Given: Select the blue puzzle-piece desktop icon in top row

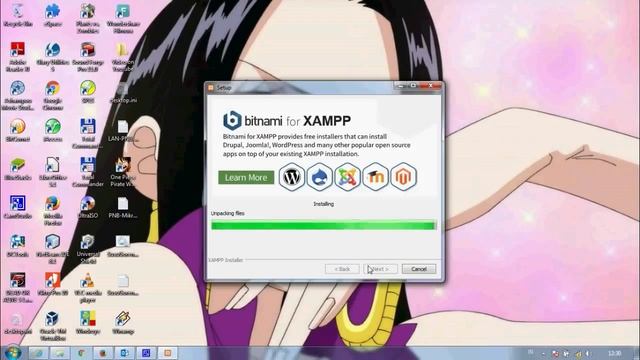Looking at the screenshot, I should [x=53, y=15].
